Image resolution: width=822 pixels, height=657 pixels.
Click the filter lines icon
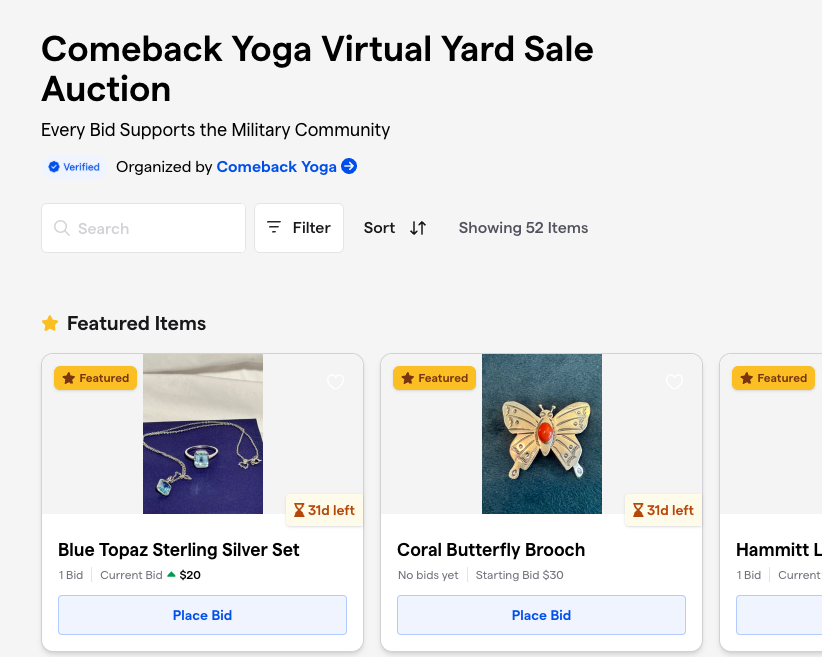click(x=274, y=227)
